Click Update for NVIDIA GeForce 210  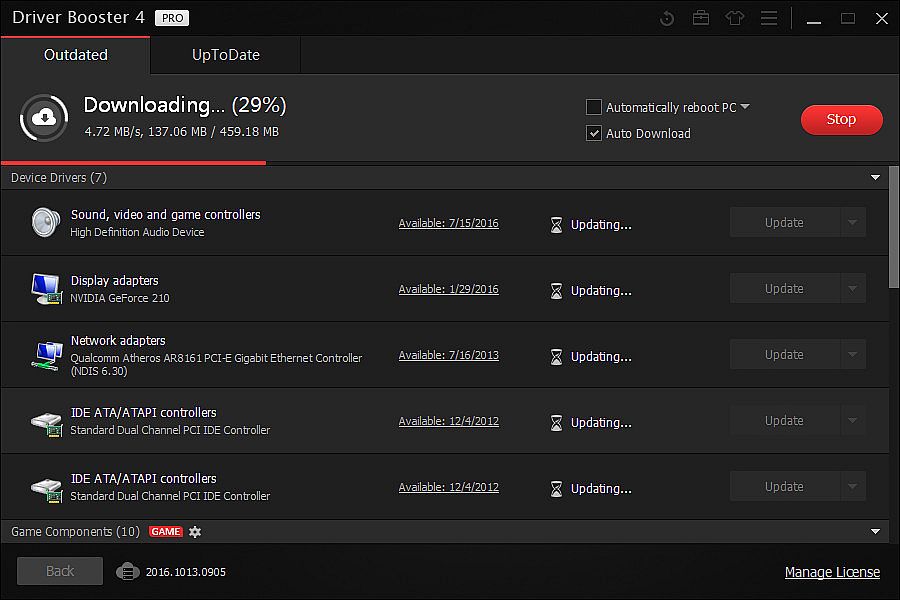[785, 288]
